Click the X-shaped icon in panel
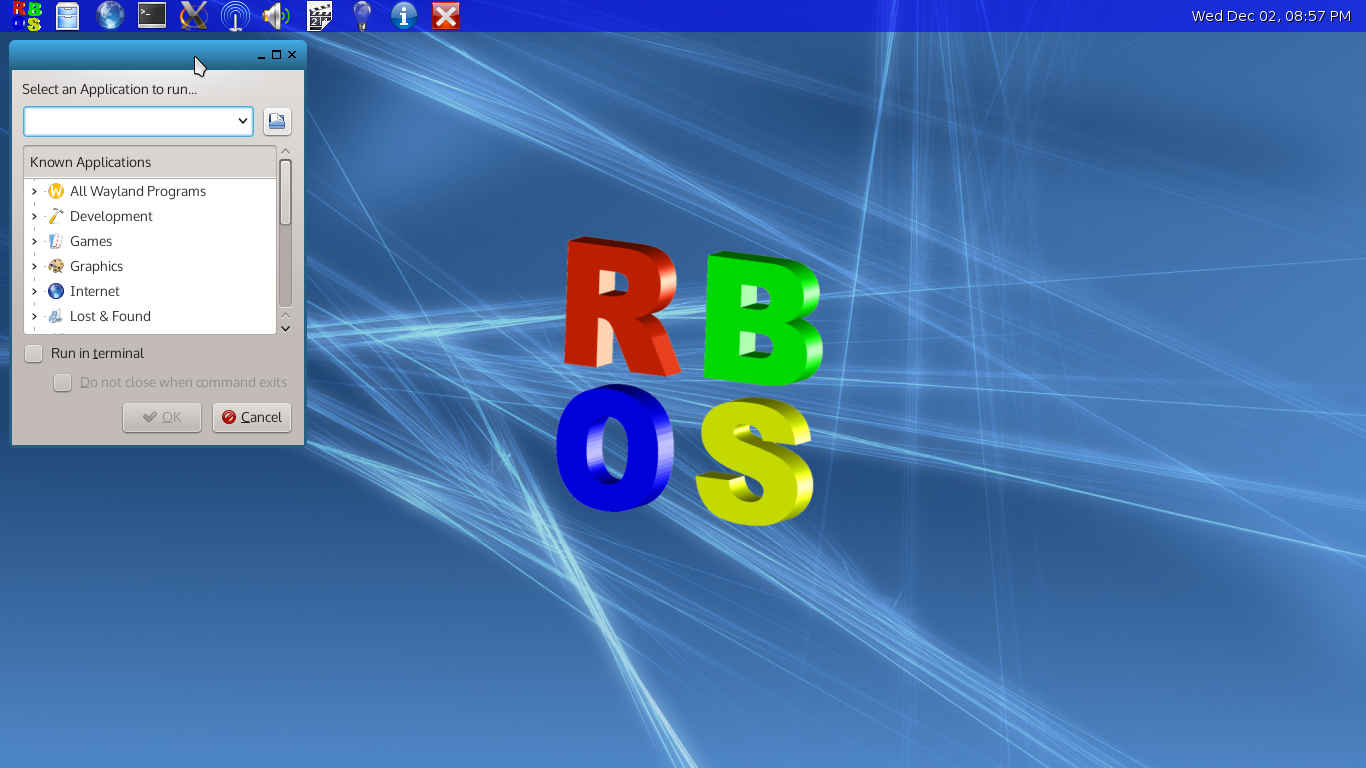The width and height of the screenshot is (1366, 768). [x=193, y=16]
